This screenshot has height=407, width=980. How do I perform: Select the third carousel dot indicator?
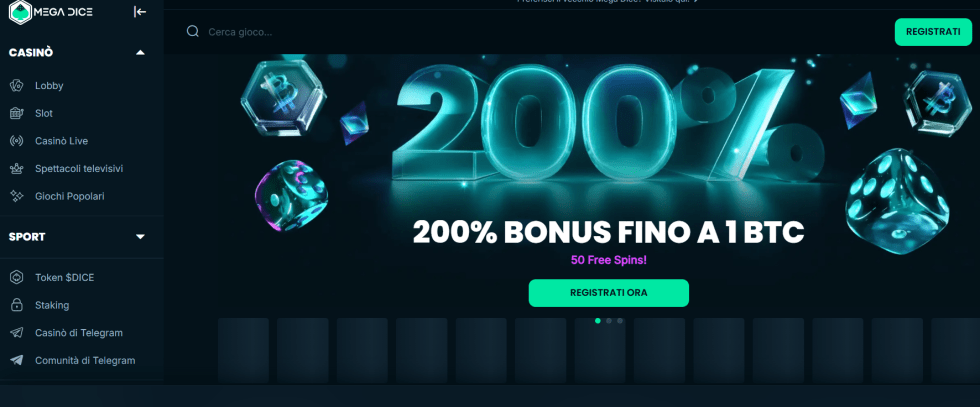point(620,321)
